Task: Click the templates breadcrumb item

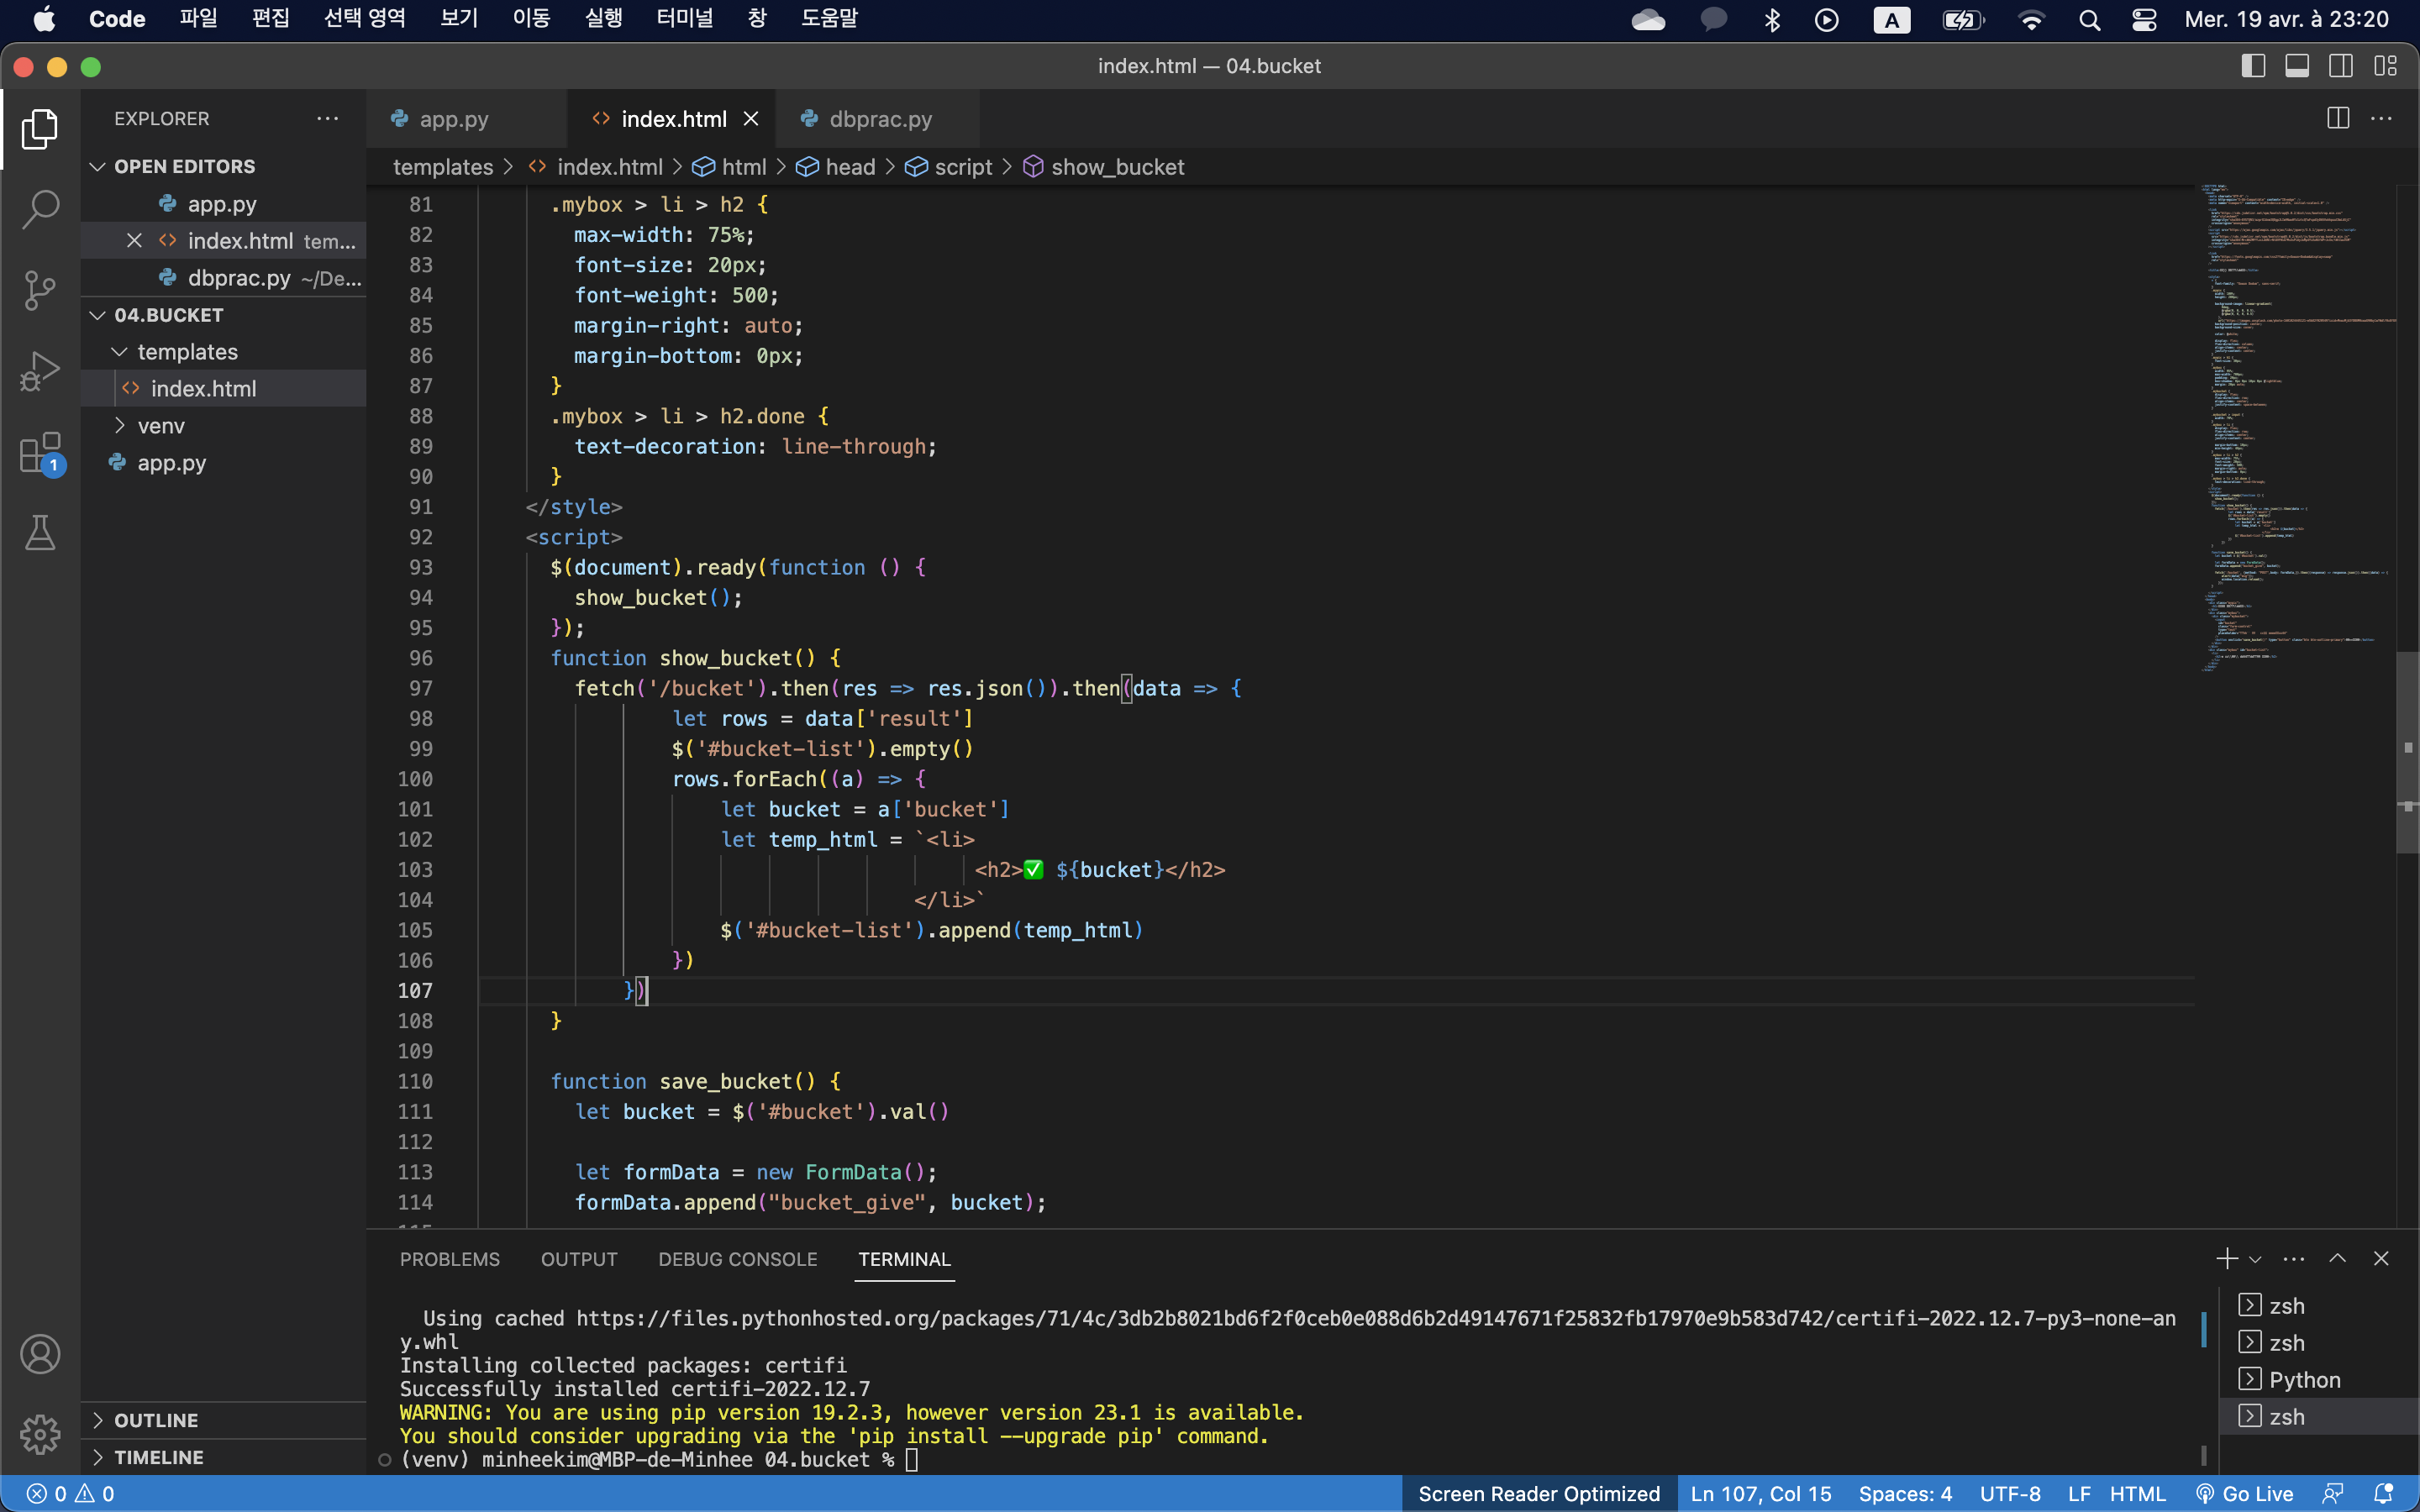Action: [443, 167]
